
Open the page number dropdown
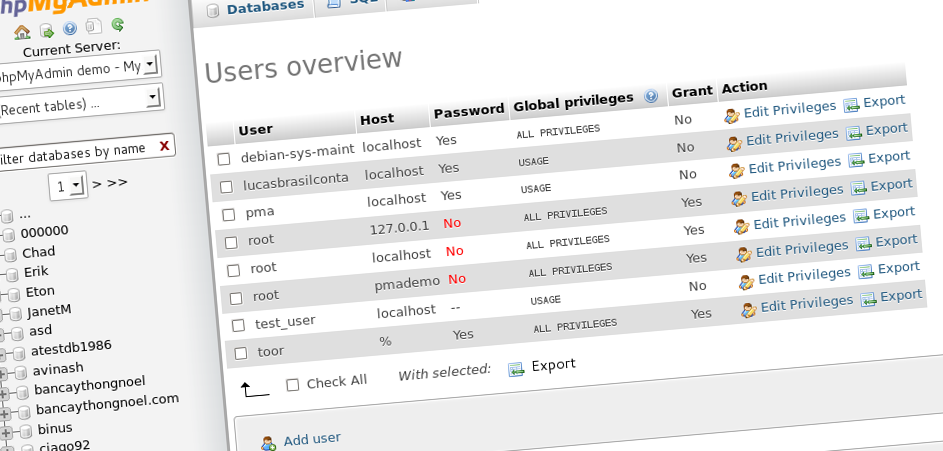coord(68,186)
